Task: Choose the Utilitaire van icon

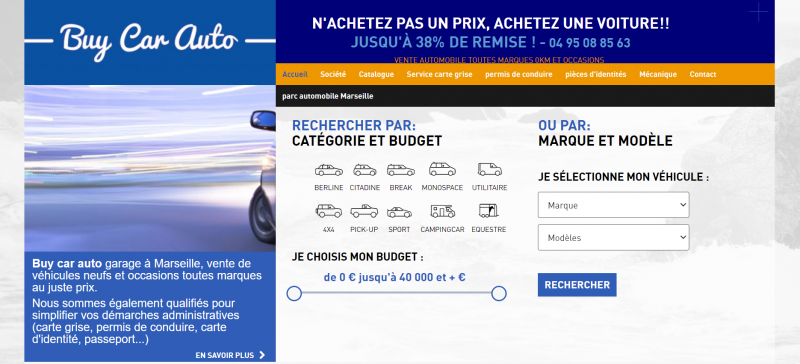Action: click(489, 169)
